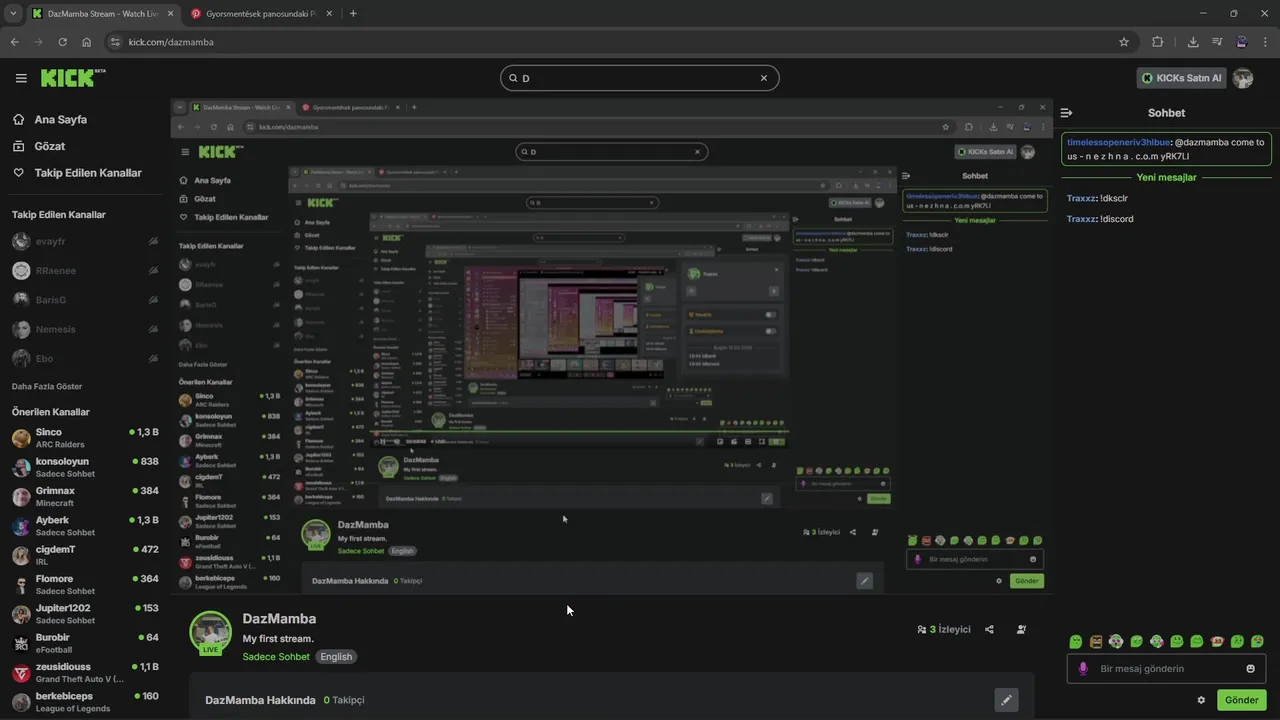Screen dimensions: 1280x720
Task: Open recommended channel Ayberk
Action: coord(85,526)
